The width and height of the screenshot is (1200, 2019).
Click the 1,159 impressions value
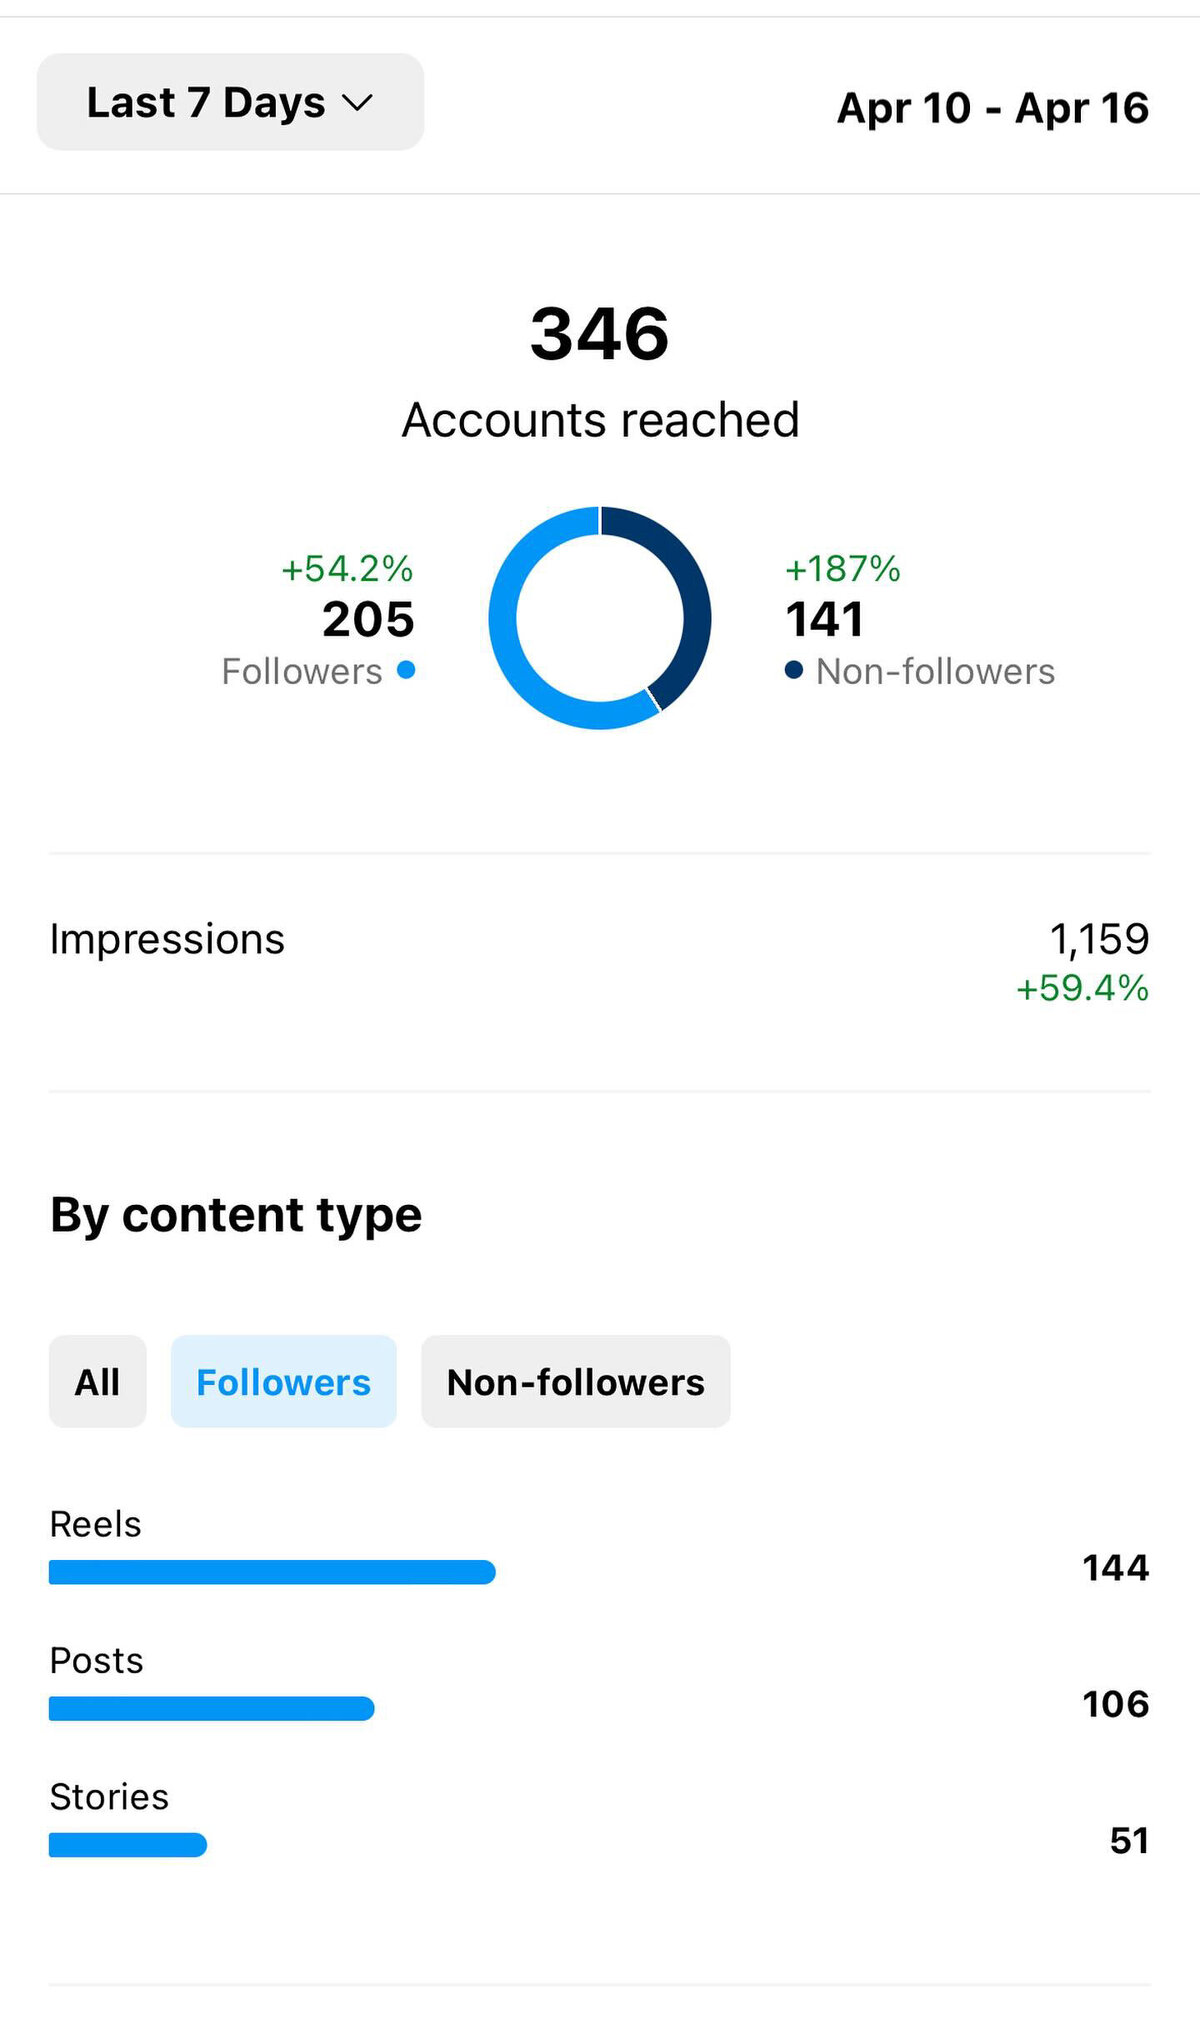point(1099,939)
